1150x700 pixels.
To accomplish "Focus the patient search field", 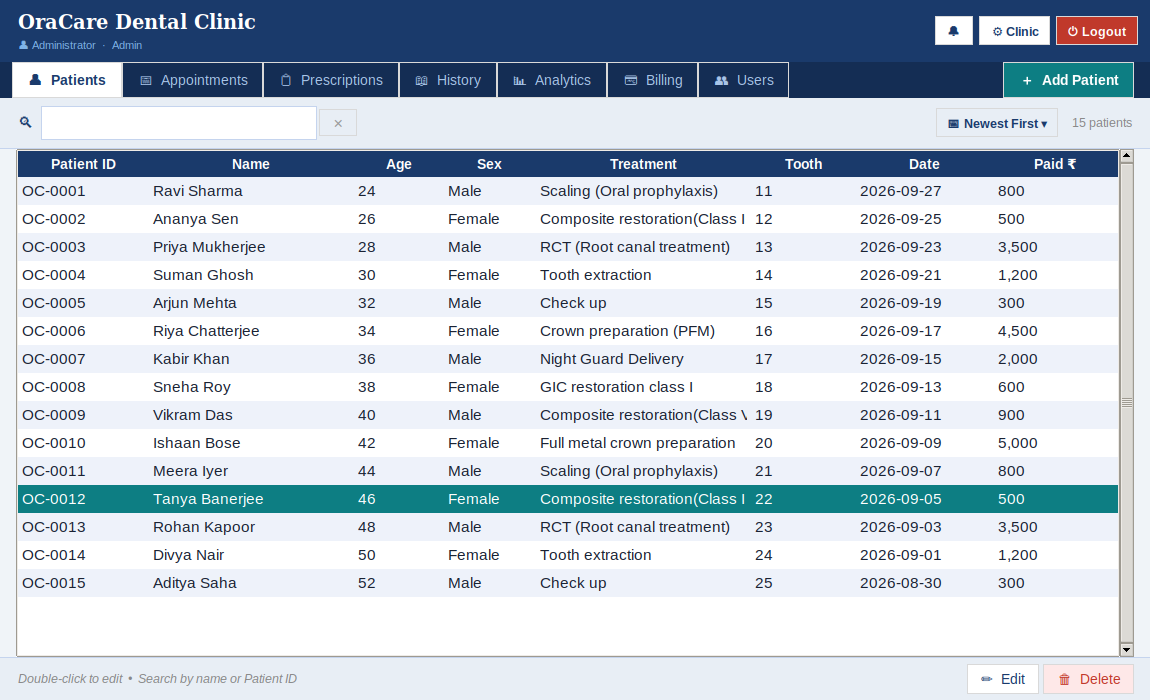I will [179, 123].
